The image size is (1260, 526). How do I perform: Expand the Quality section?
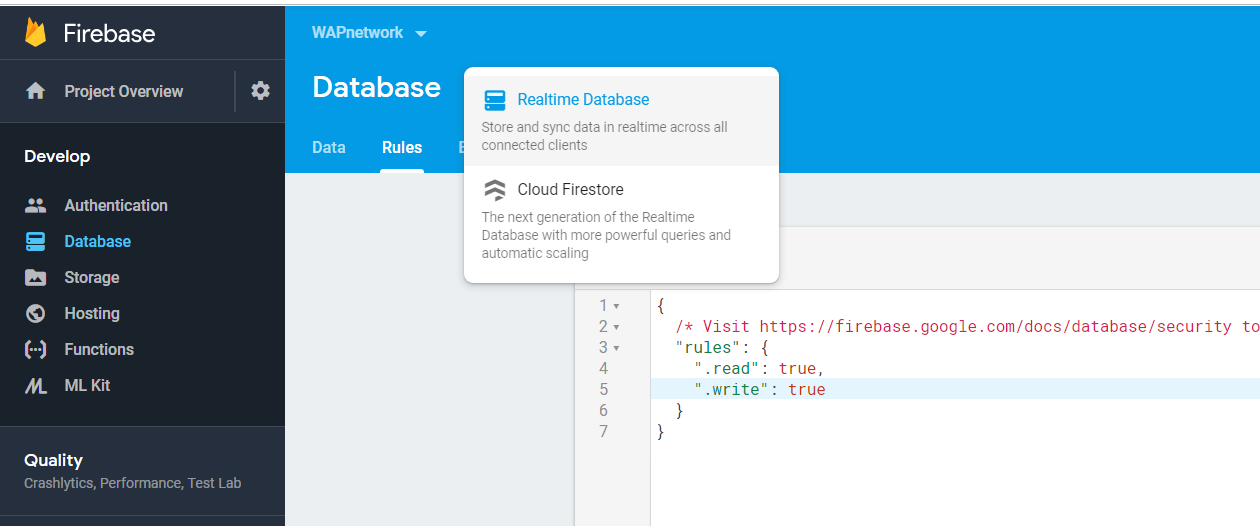(x=142, y=470)
